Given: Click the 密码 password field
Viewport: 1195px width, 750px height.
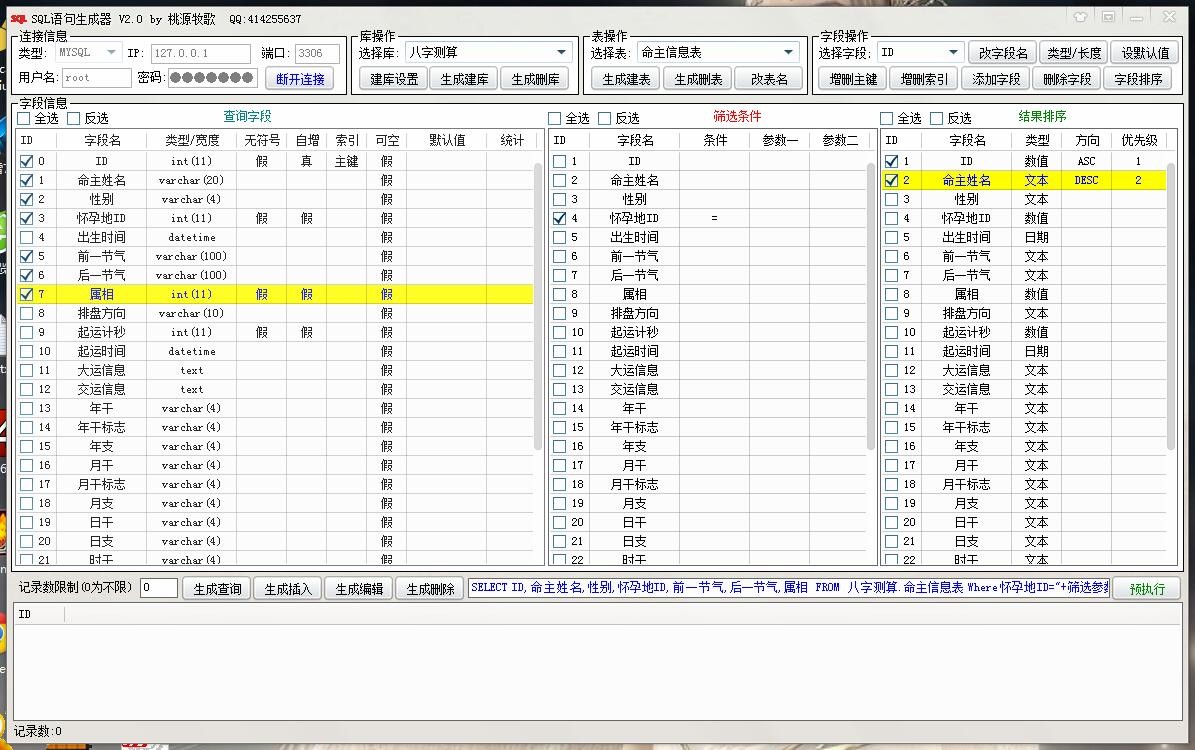Looking at the screenshot, I should [x=213, y=78].
